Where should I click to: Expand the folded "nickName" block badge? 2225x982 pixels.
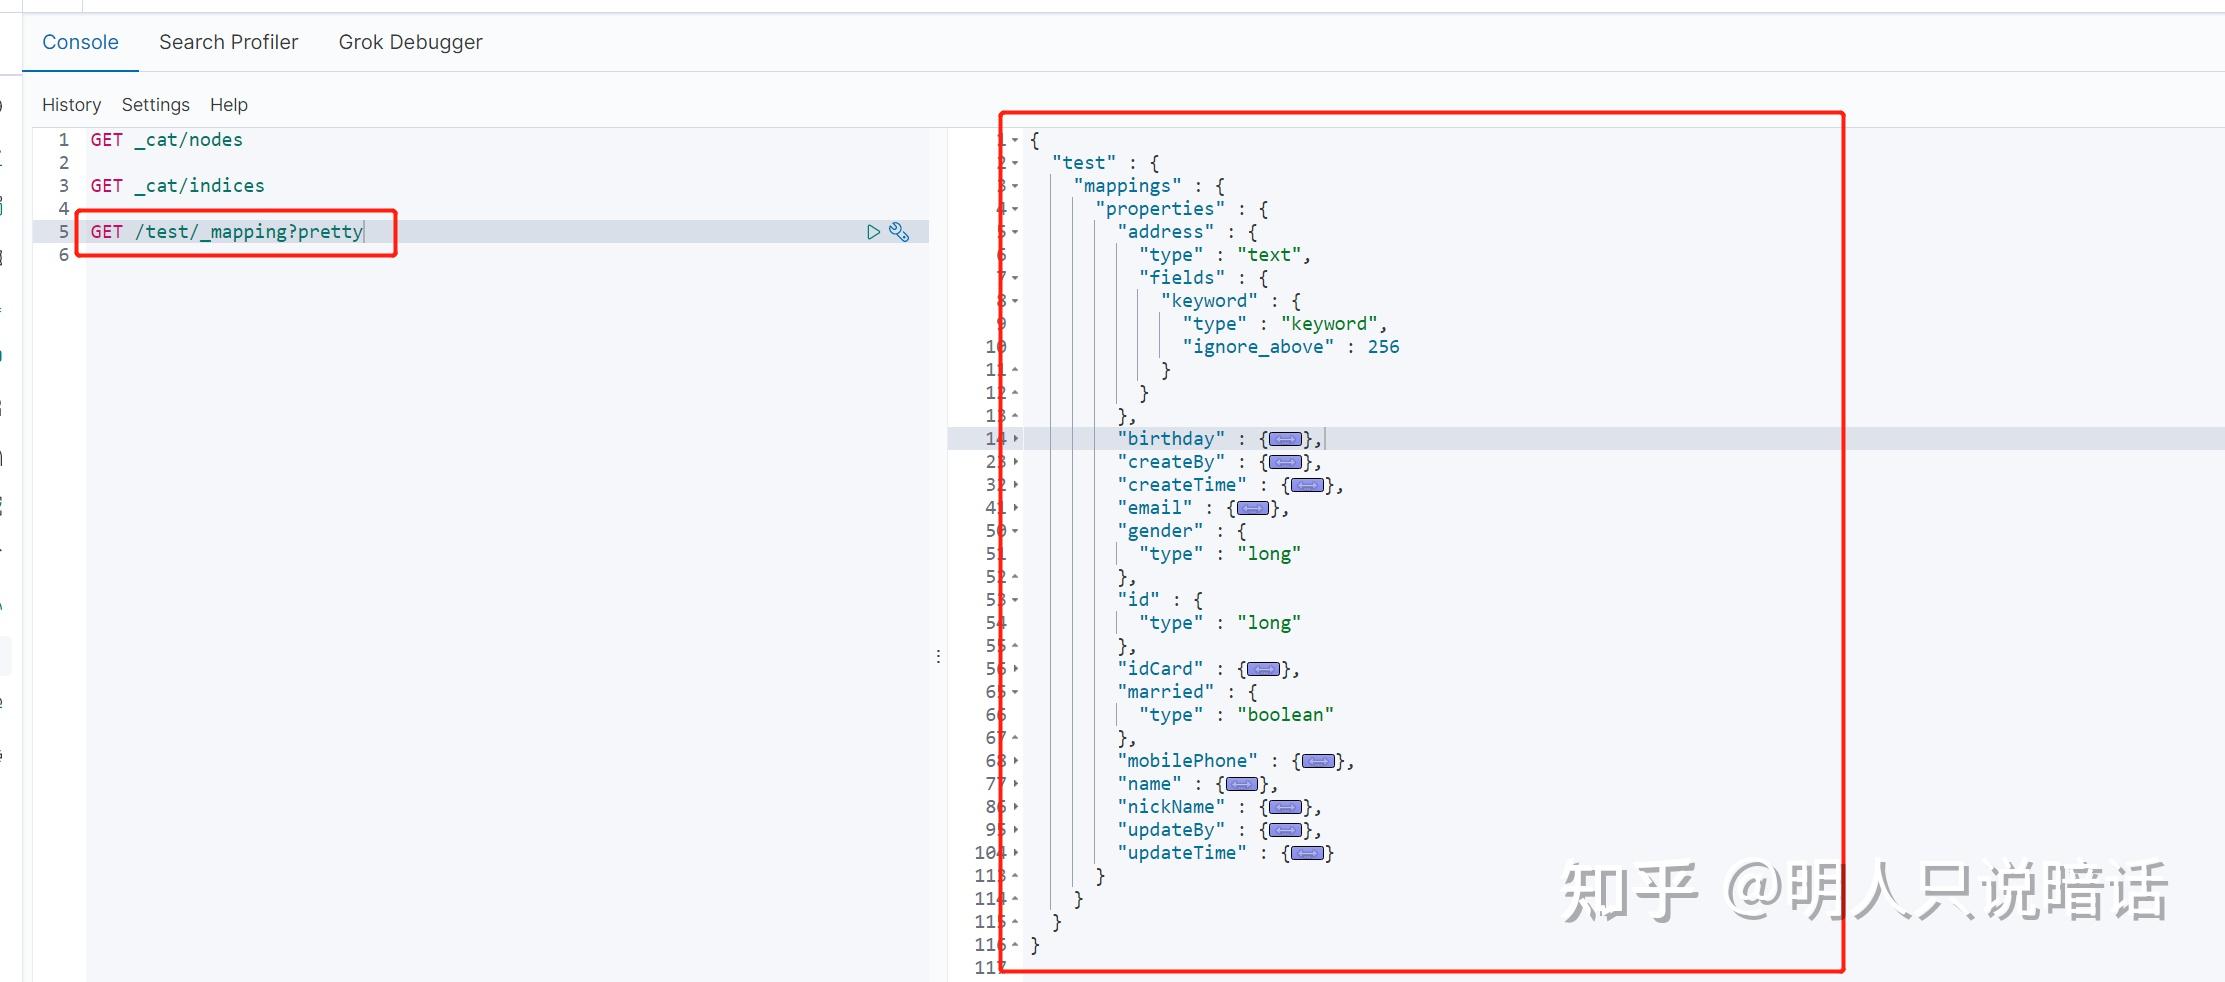1285,807
